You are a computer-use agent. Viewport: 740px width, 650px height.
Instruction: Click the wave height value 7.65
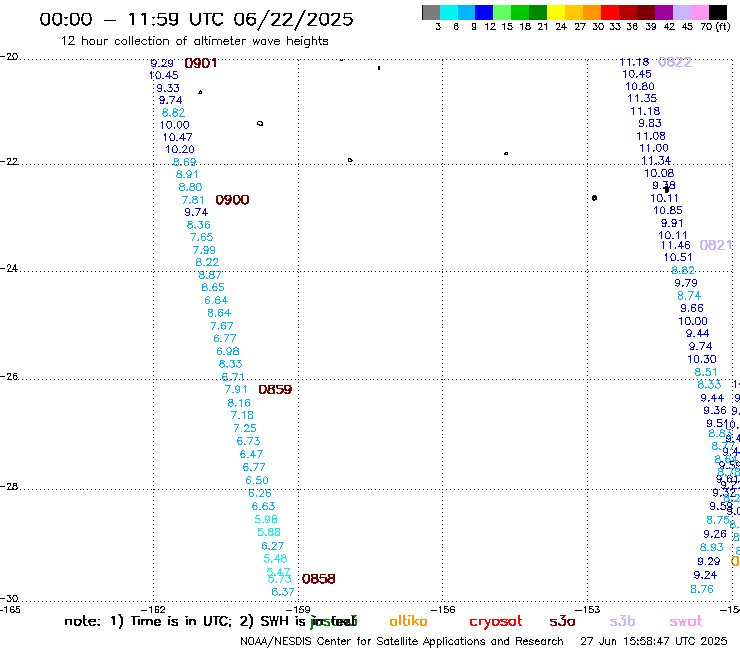point(202,237)
